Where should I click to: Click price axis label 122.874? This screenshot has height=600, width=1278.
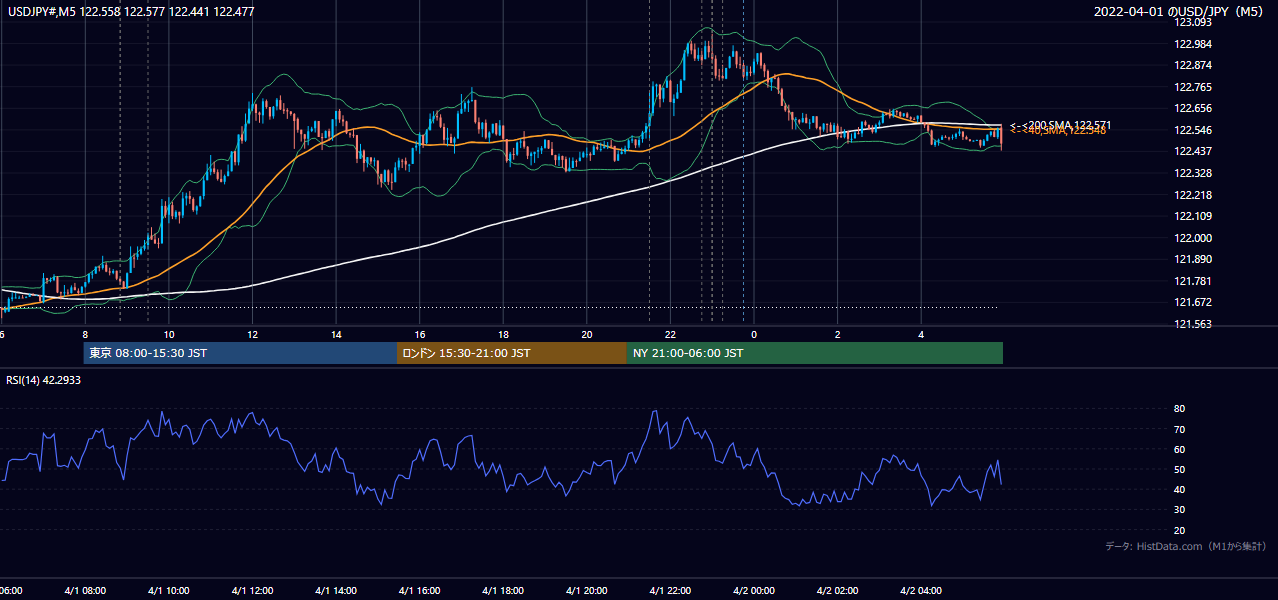point(1193,66)
